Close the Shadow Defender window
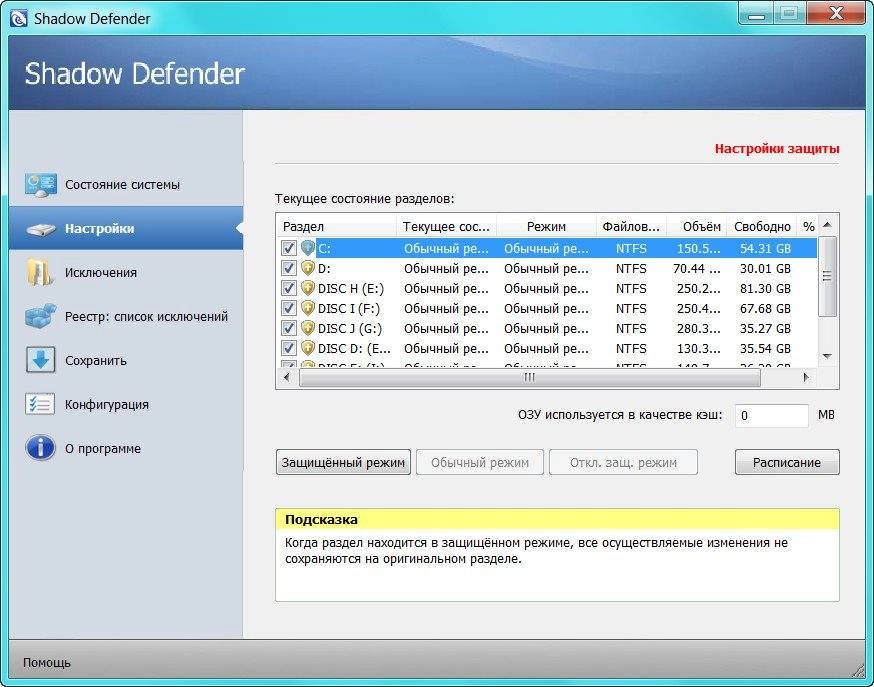This screenshot has width=874, height=687. pyautogui.click(x=836, y=14)
